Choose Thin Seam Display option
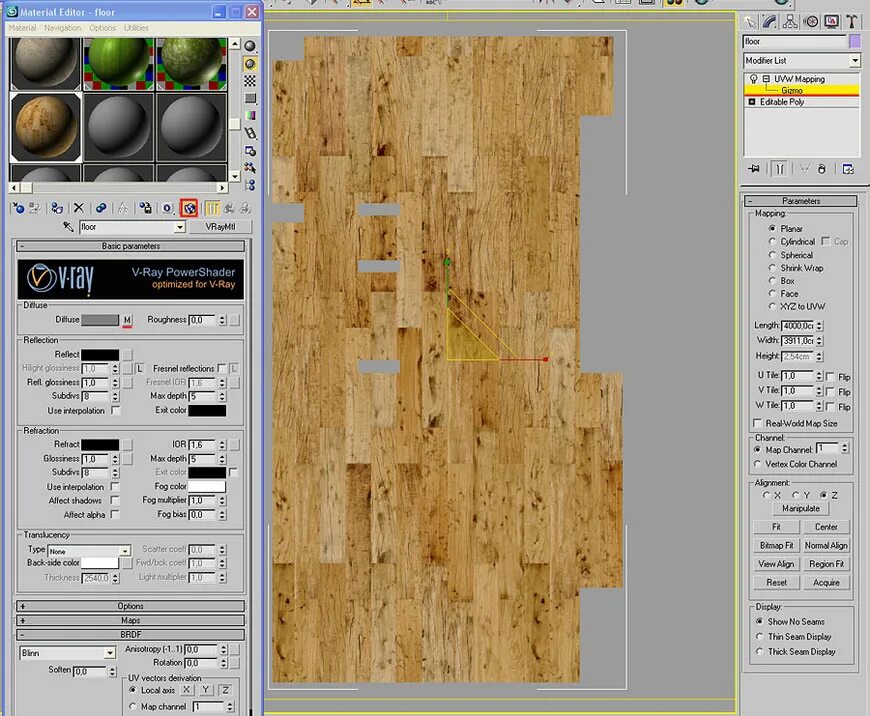870x716 pixels. [x=760, y=636]
